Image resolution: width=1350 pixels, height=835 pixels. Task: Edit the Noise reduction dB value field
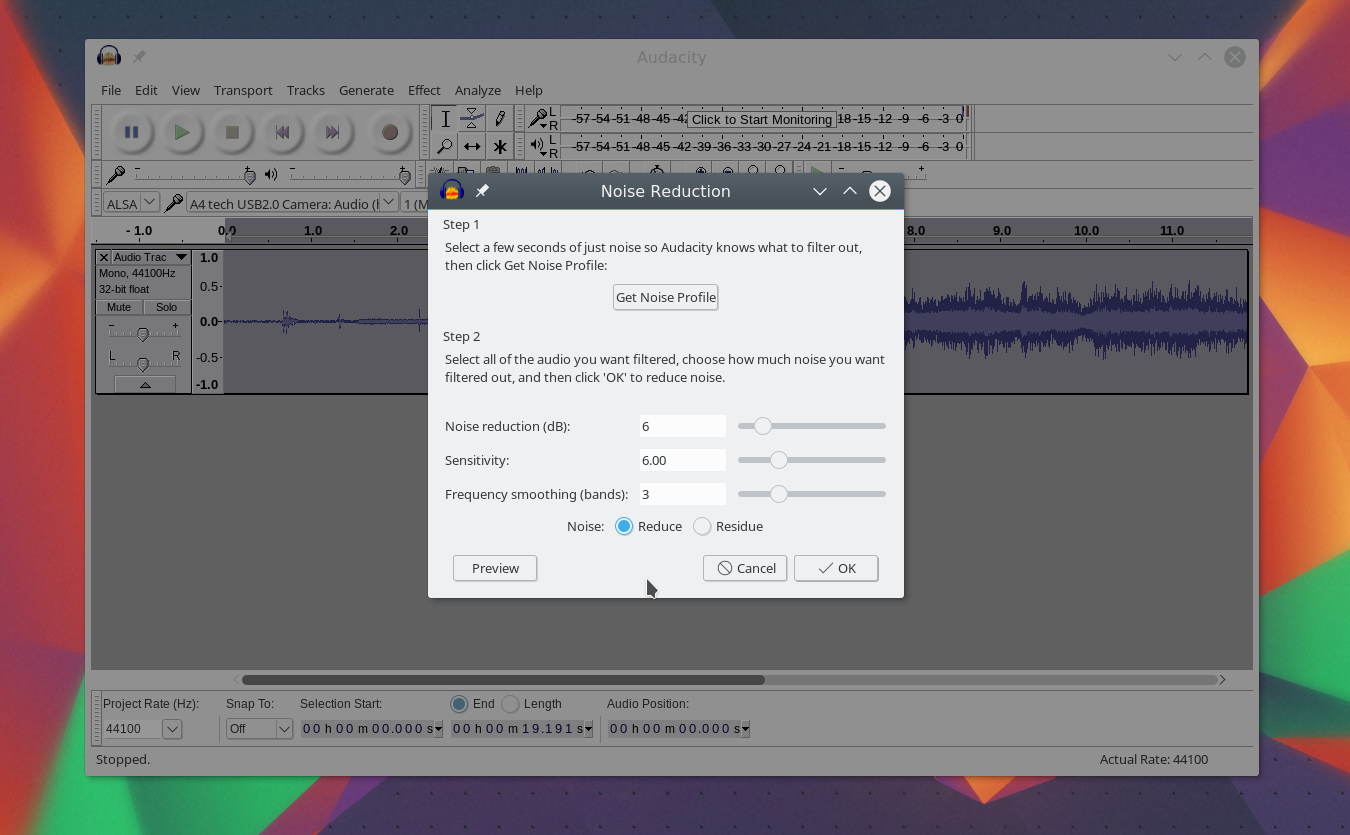tap(683, 426)
